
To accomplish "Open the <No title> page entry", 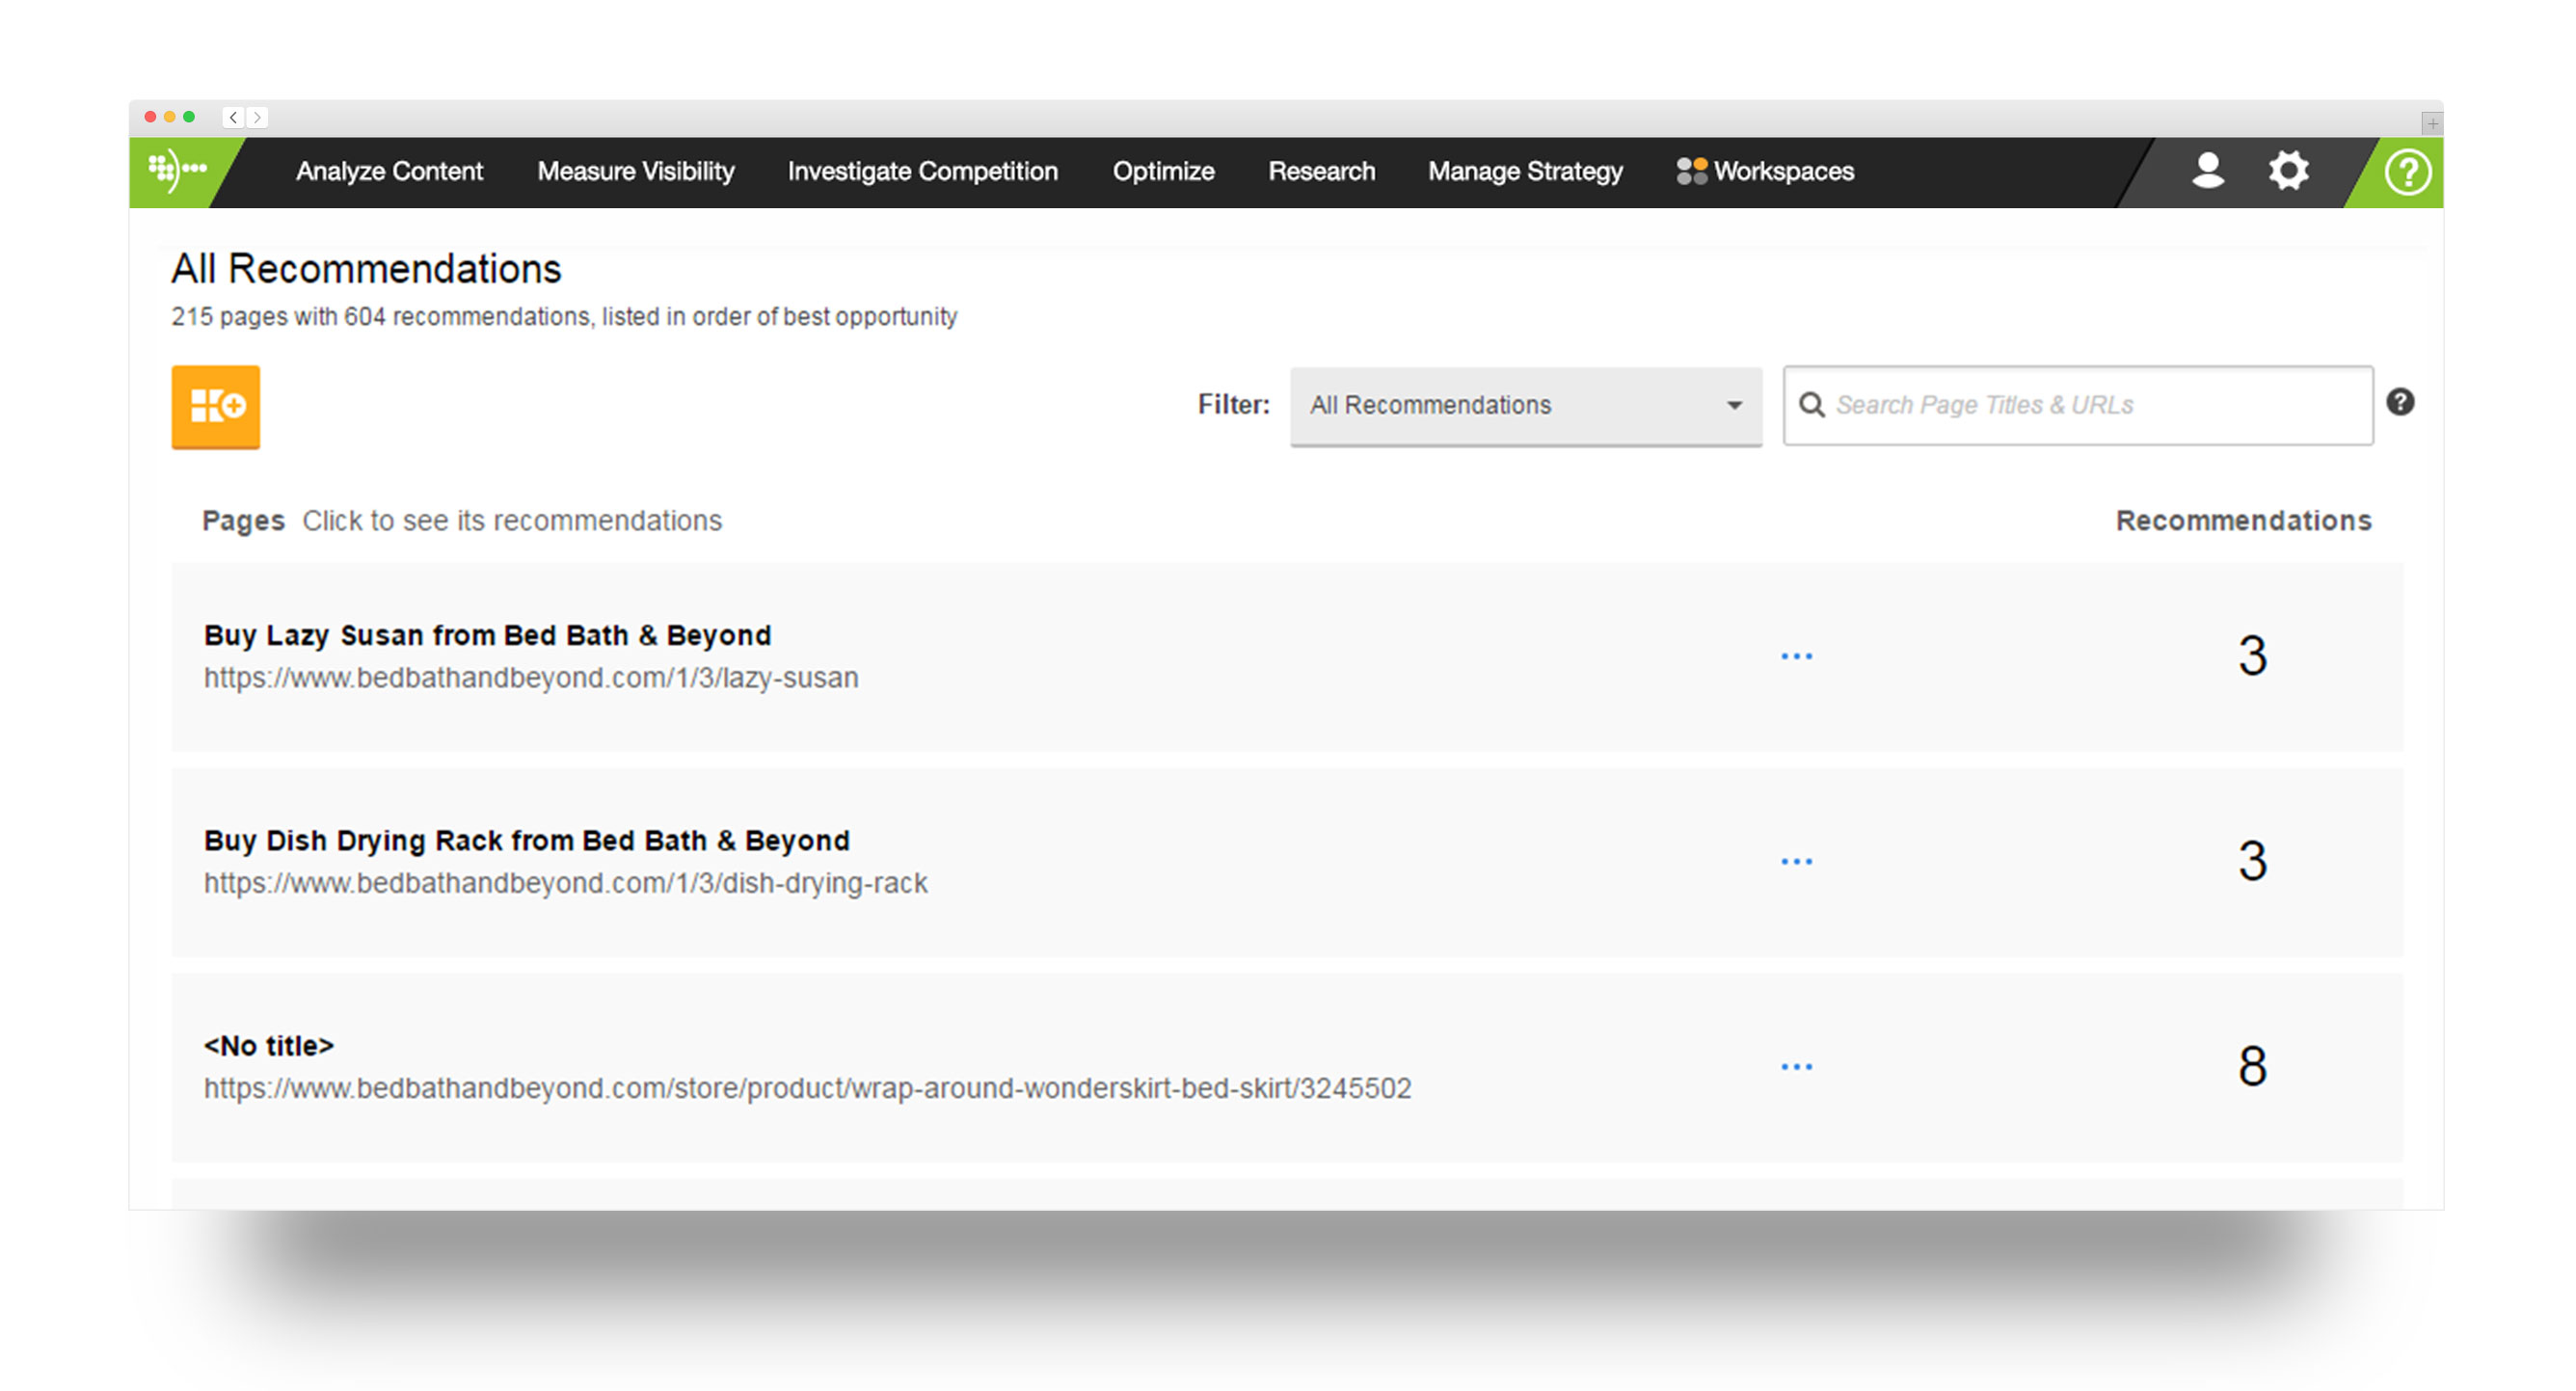I will point(268,1045).
